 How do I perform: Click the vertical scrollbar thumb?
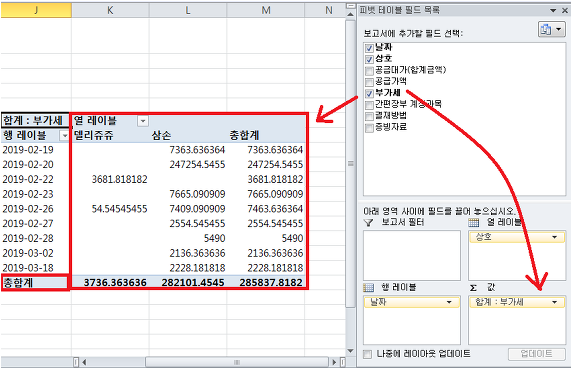click(x=350, y=164)
